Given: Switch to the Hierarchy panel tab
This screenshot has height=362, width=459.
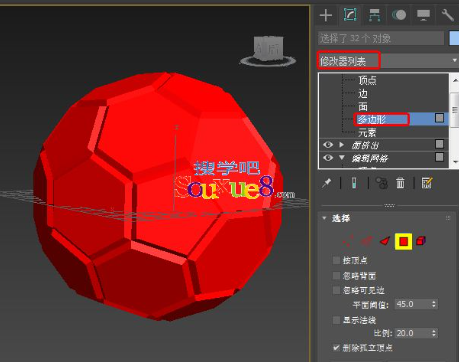Looking at the screenshot, I should [x=375, y=15].
